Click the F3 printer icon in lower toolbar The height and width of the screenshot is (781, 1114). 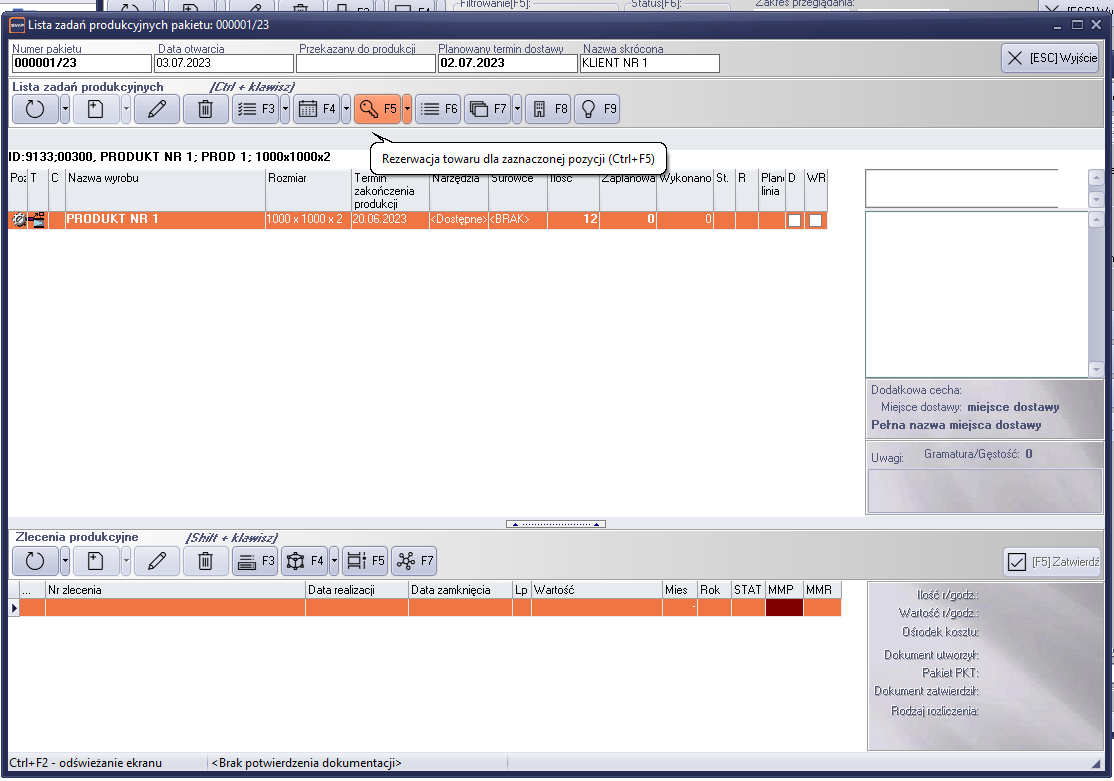click(x=255, y=561)
